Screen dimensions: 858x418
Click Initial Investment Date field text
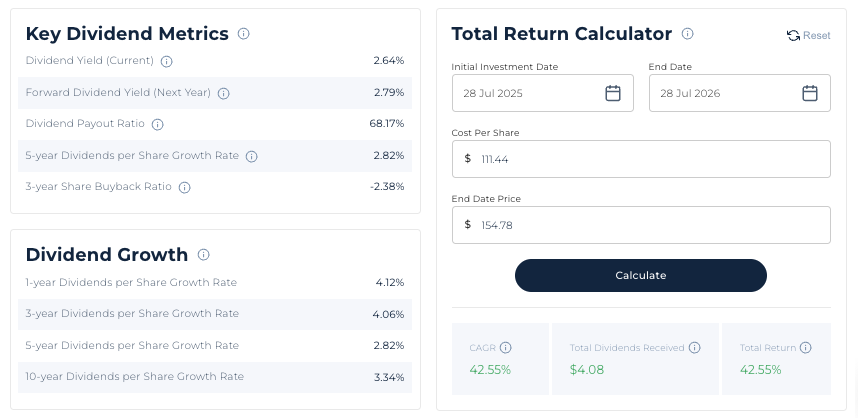[492, 93]
